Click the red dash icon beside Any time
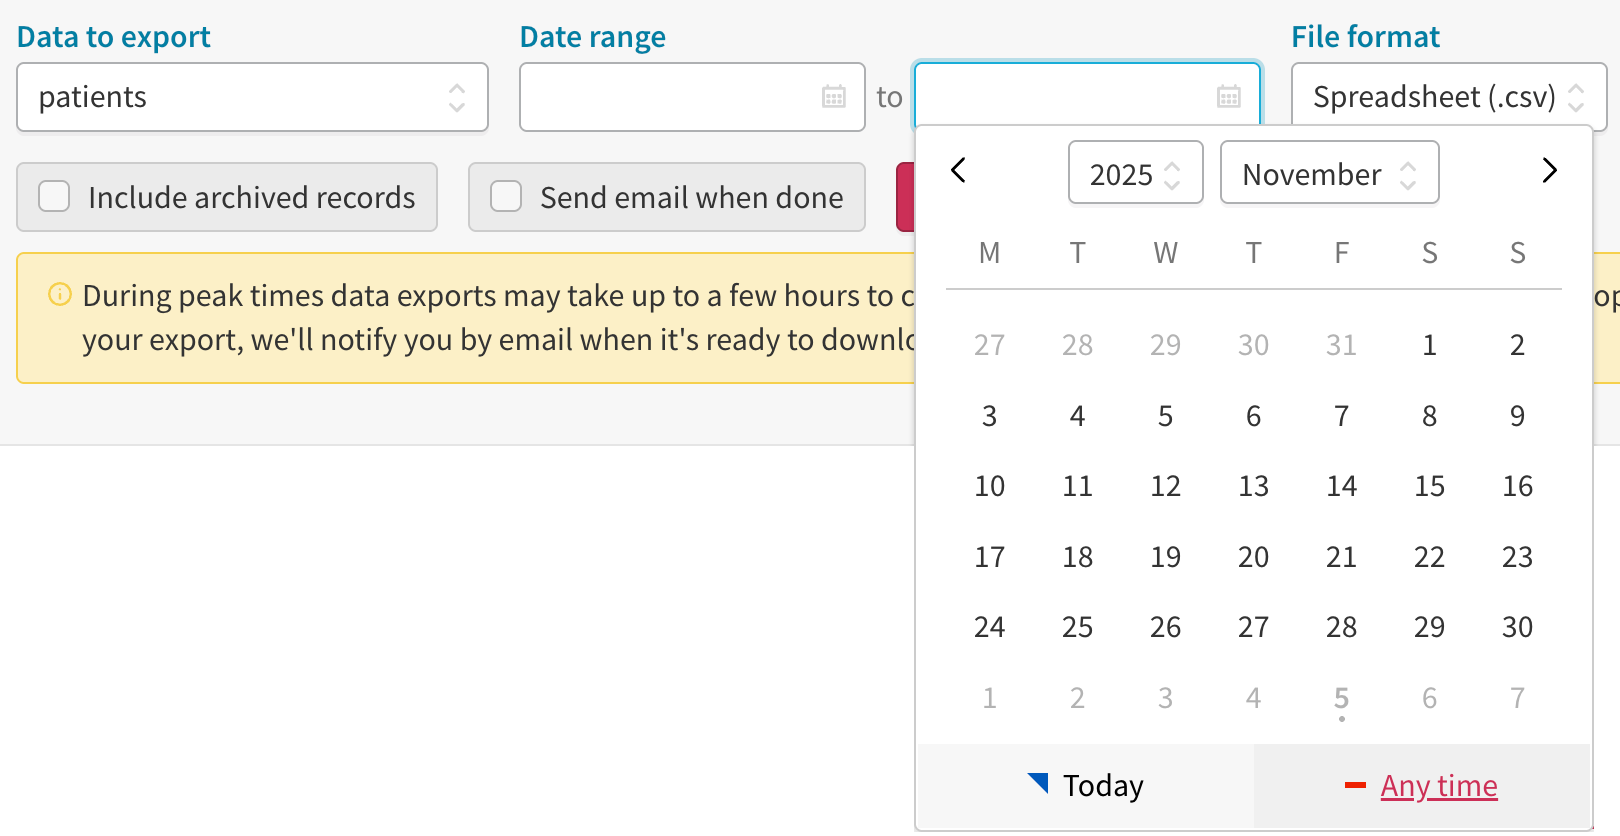 pyautogui.click(x=1355, y=786)
